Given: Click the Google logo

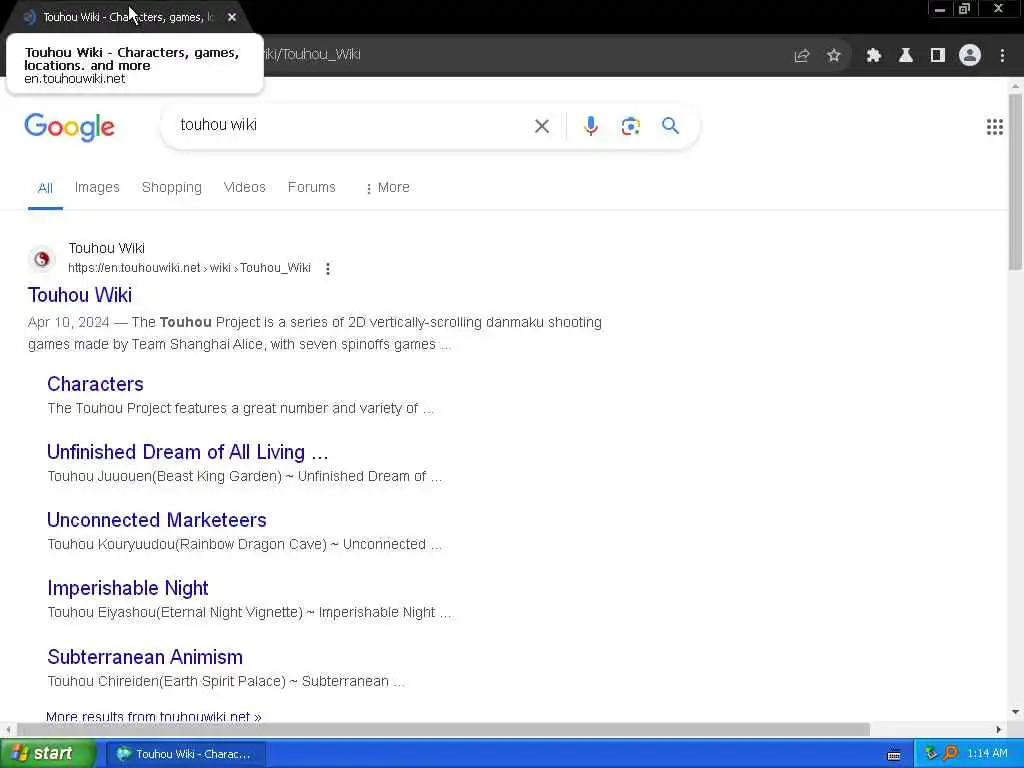Looking at the screenshot, I should [69, 127].
